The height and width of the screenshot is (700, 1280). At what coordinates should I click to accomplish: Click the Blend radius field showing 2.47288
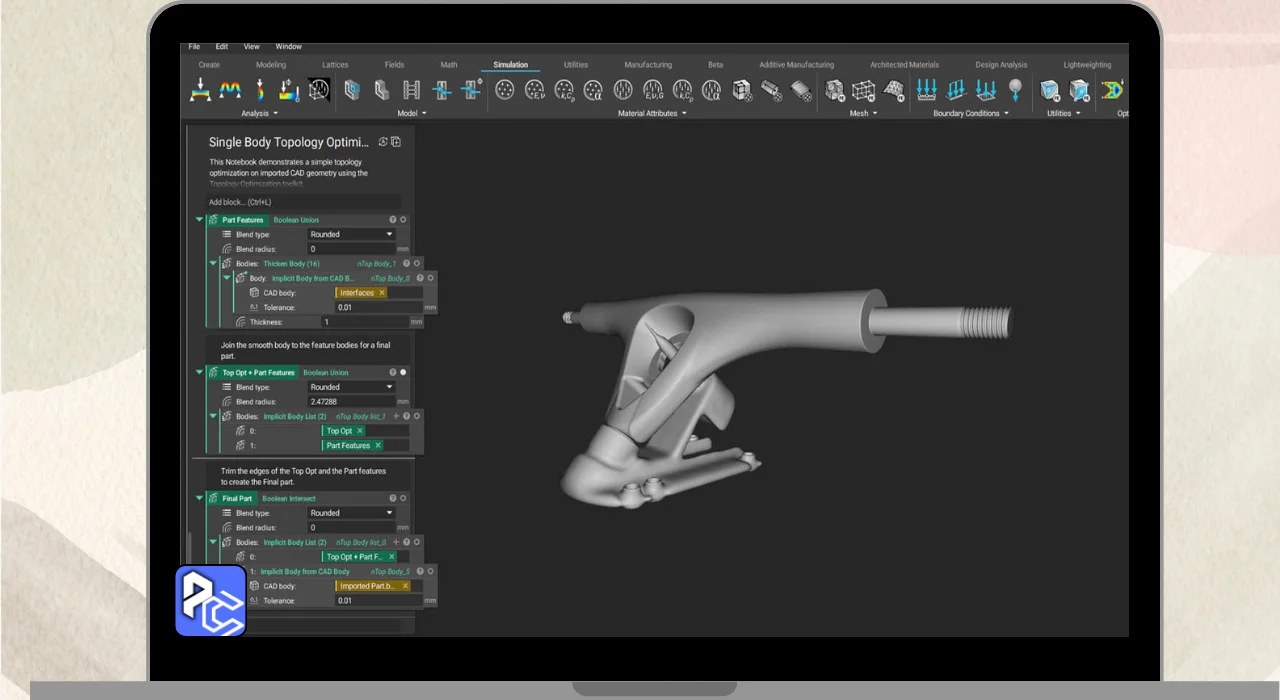(351, 402)
